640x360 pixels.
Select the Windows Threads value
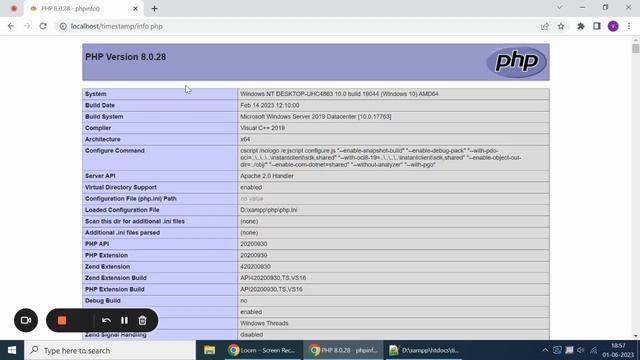264,323
